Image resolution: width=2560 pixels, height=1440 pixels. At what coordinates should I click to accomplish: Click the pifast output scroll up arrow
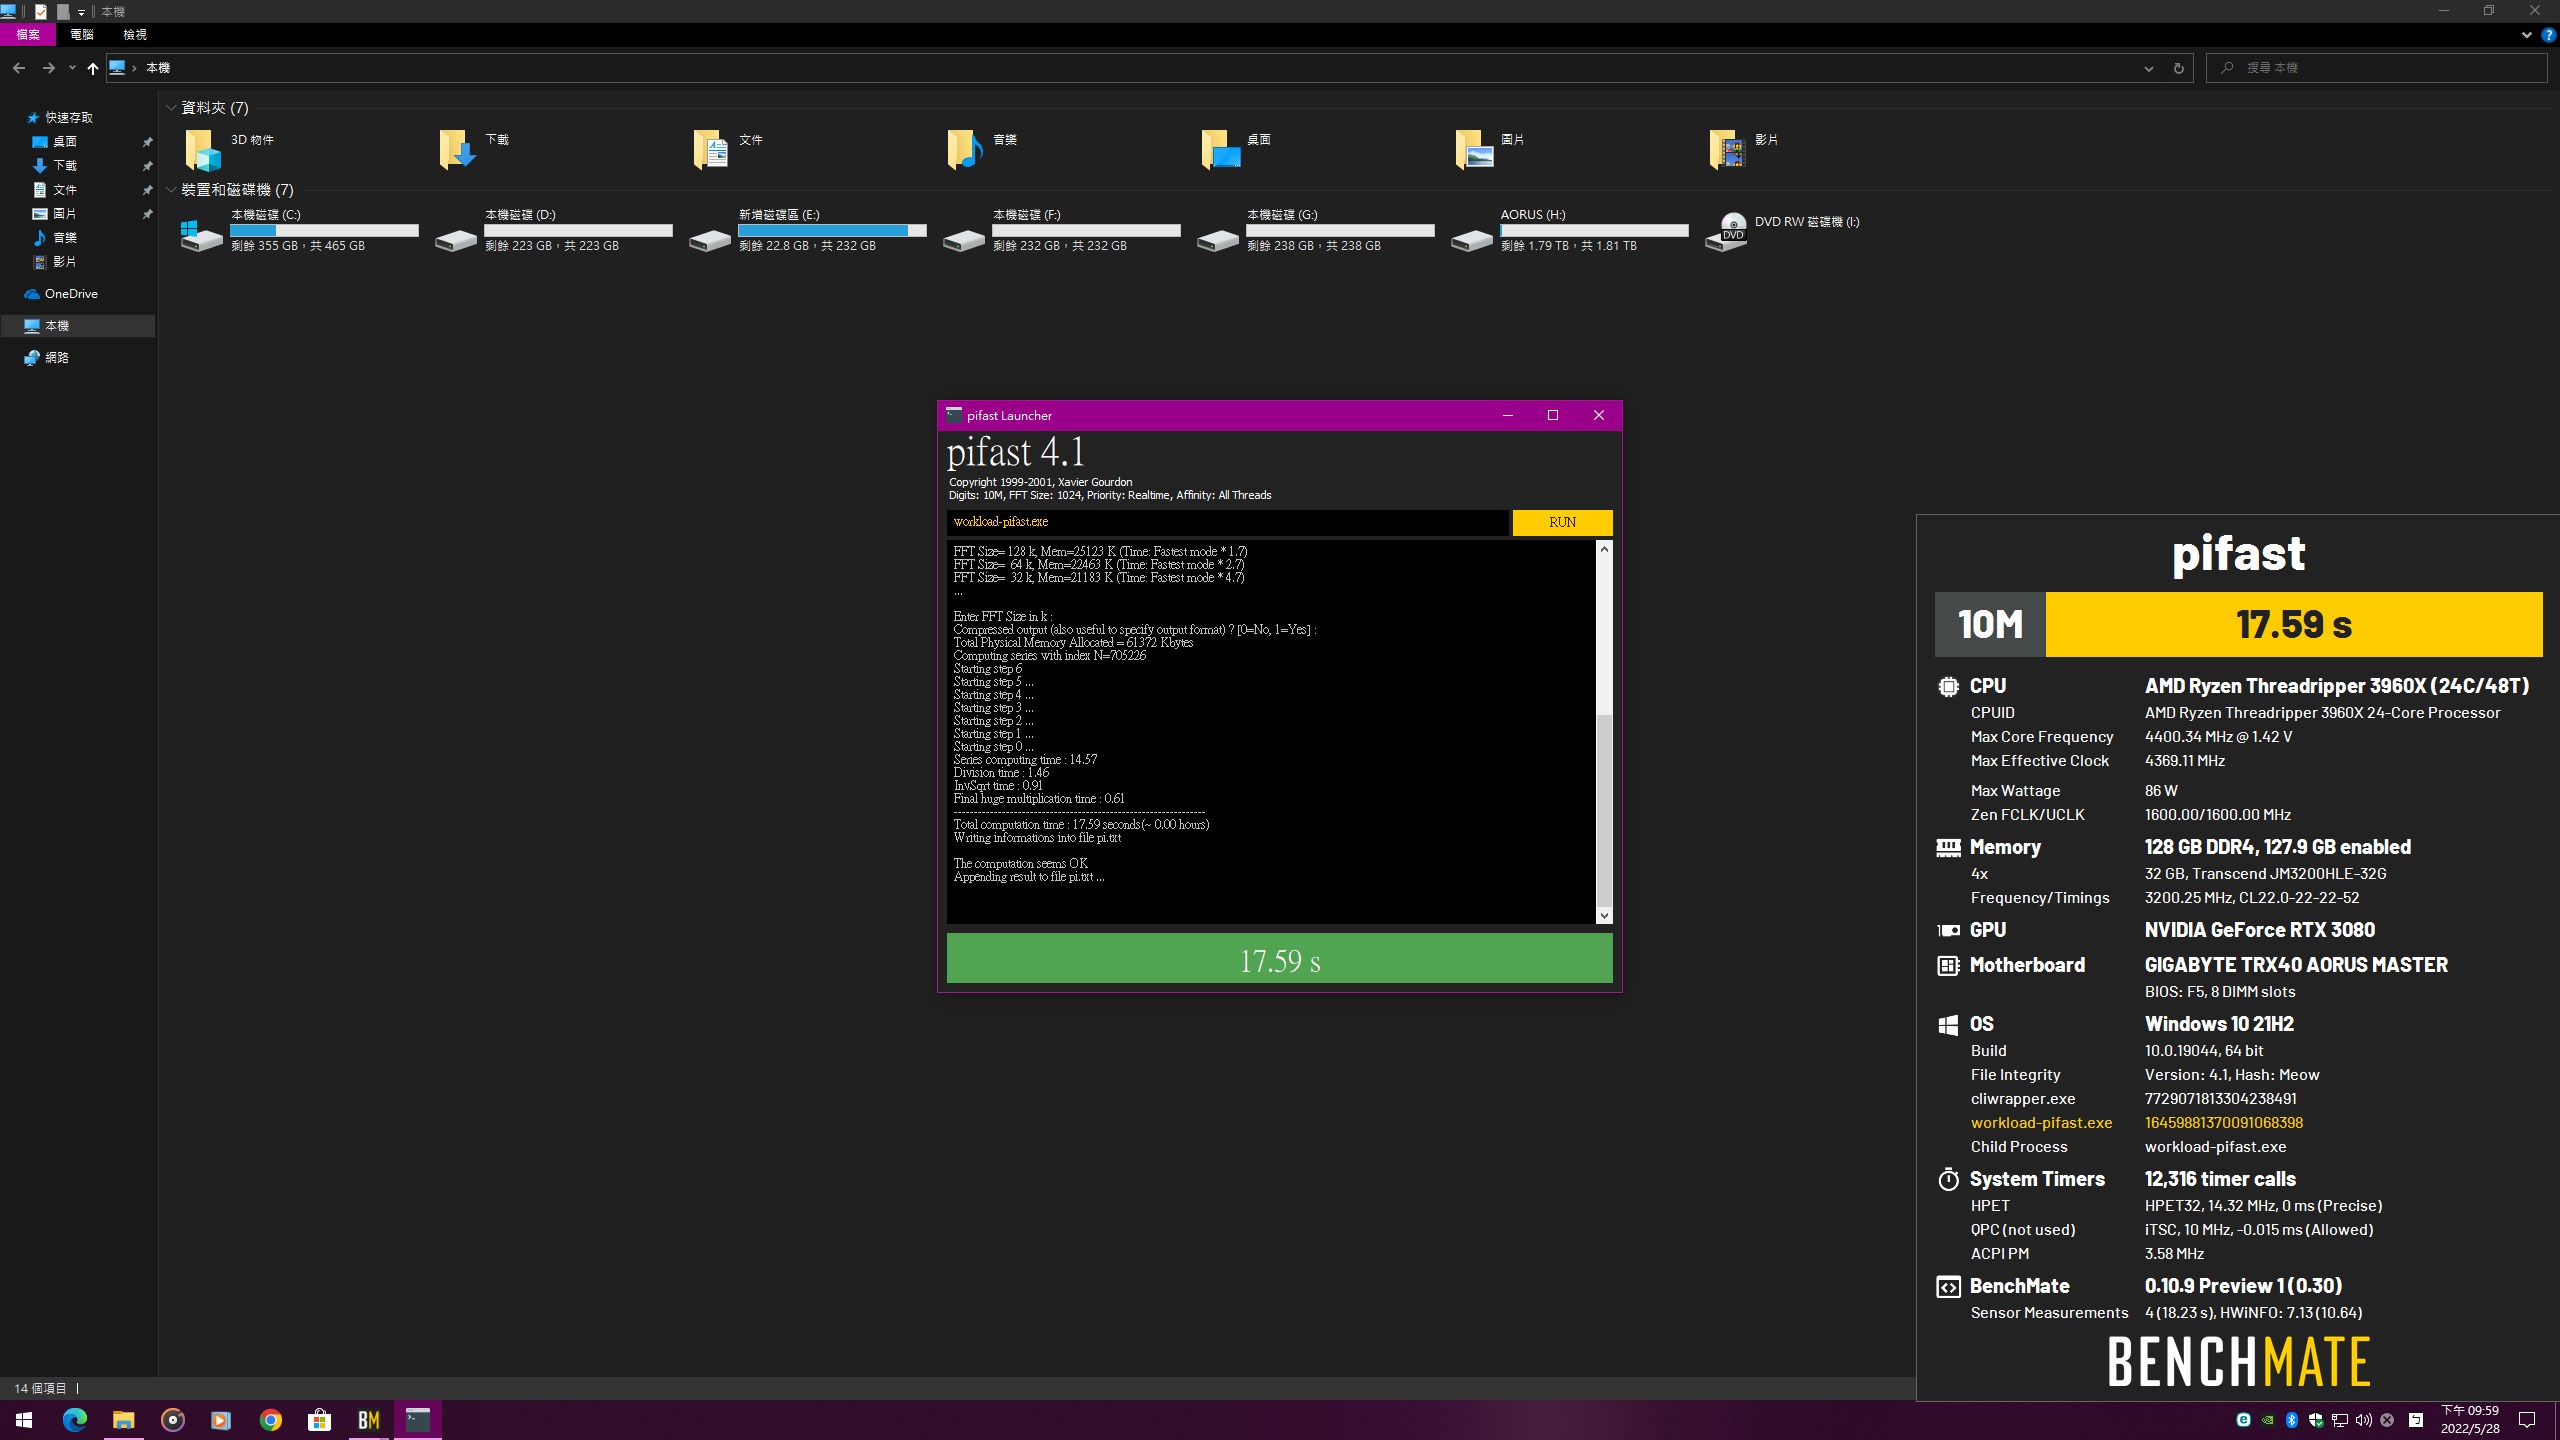pos(1604,548)
